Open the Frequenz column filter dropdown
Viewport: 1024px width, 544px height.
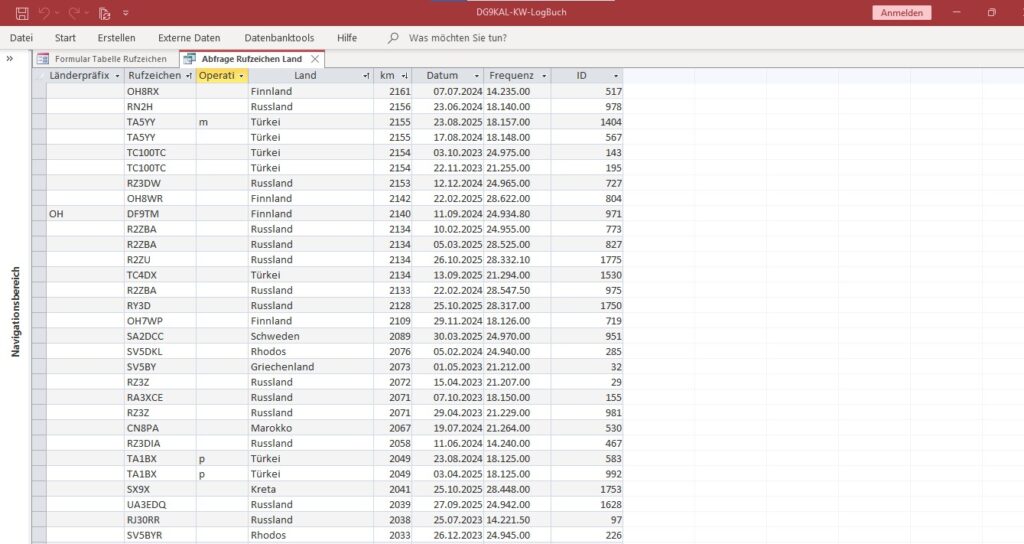pos(543,76)
